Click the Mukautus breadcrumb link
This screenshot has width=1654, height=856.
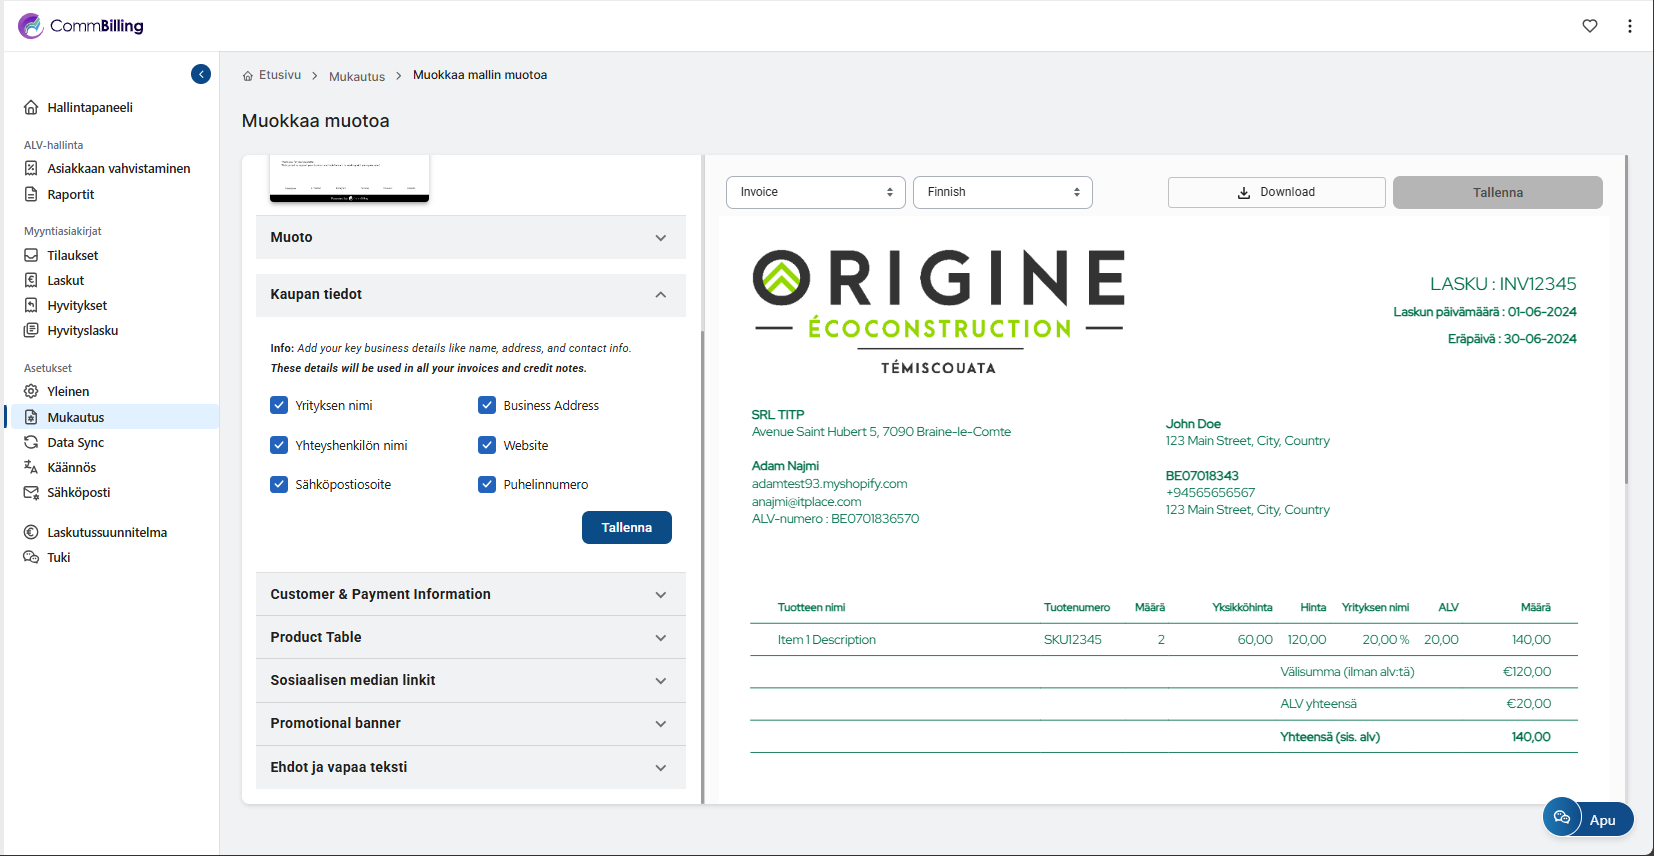[357, 77]
